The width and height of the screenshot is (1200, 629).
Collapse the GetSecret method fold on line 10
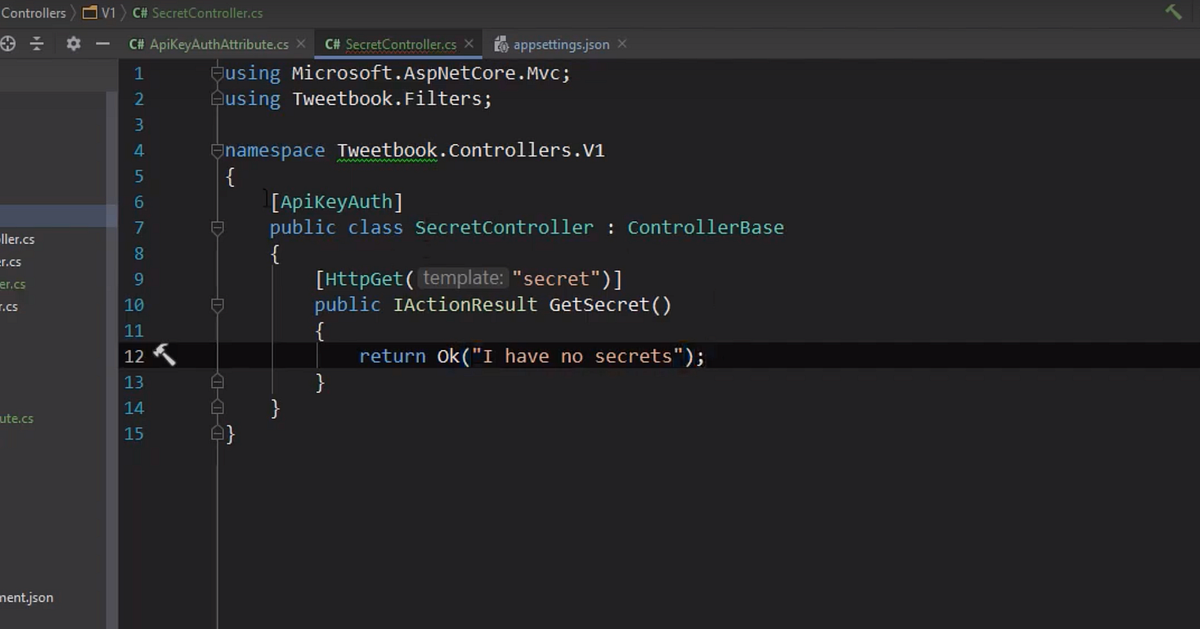click(x=217, y=305)
